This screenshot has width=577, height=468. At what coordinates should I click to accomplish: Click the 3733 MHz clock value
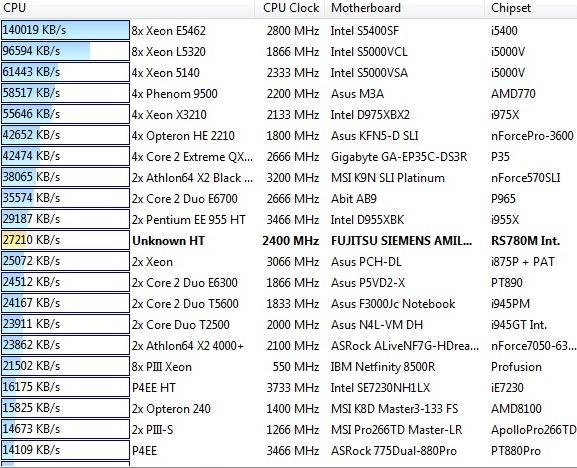(293, 387)
